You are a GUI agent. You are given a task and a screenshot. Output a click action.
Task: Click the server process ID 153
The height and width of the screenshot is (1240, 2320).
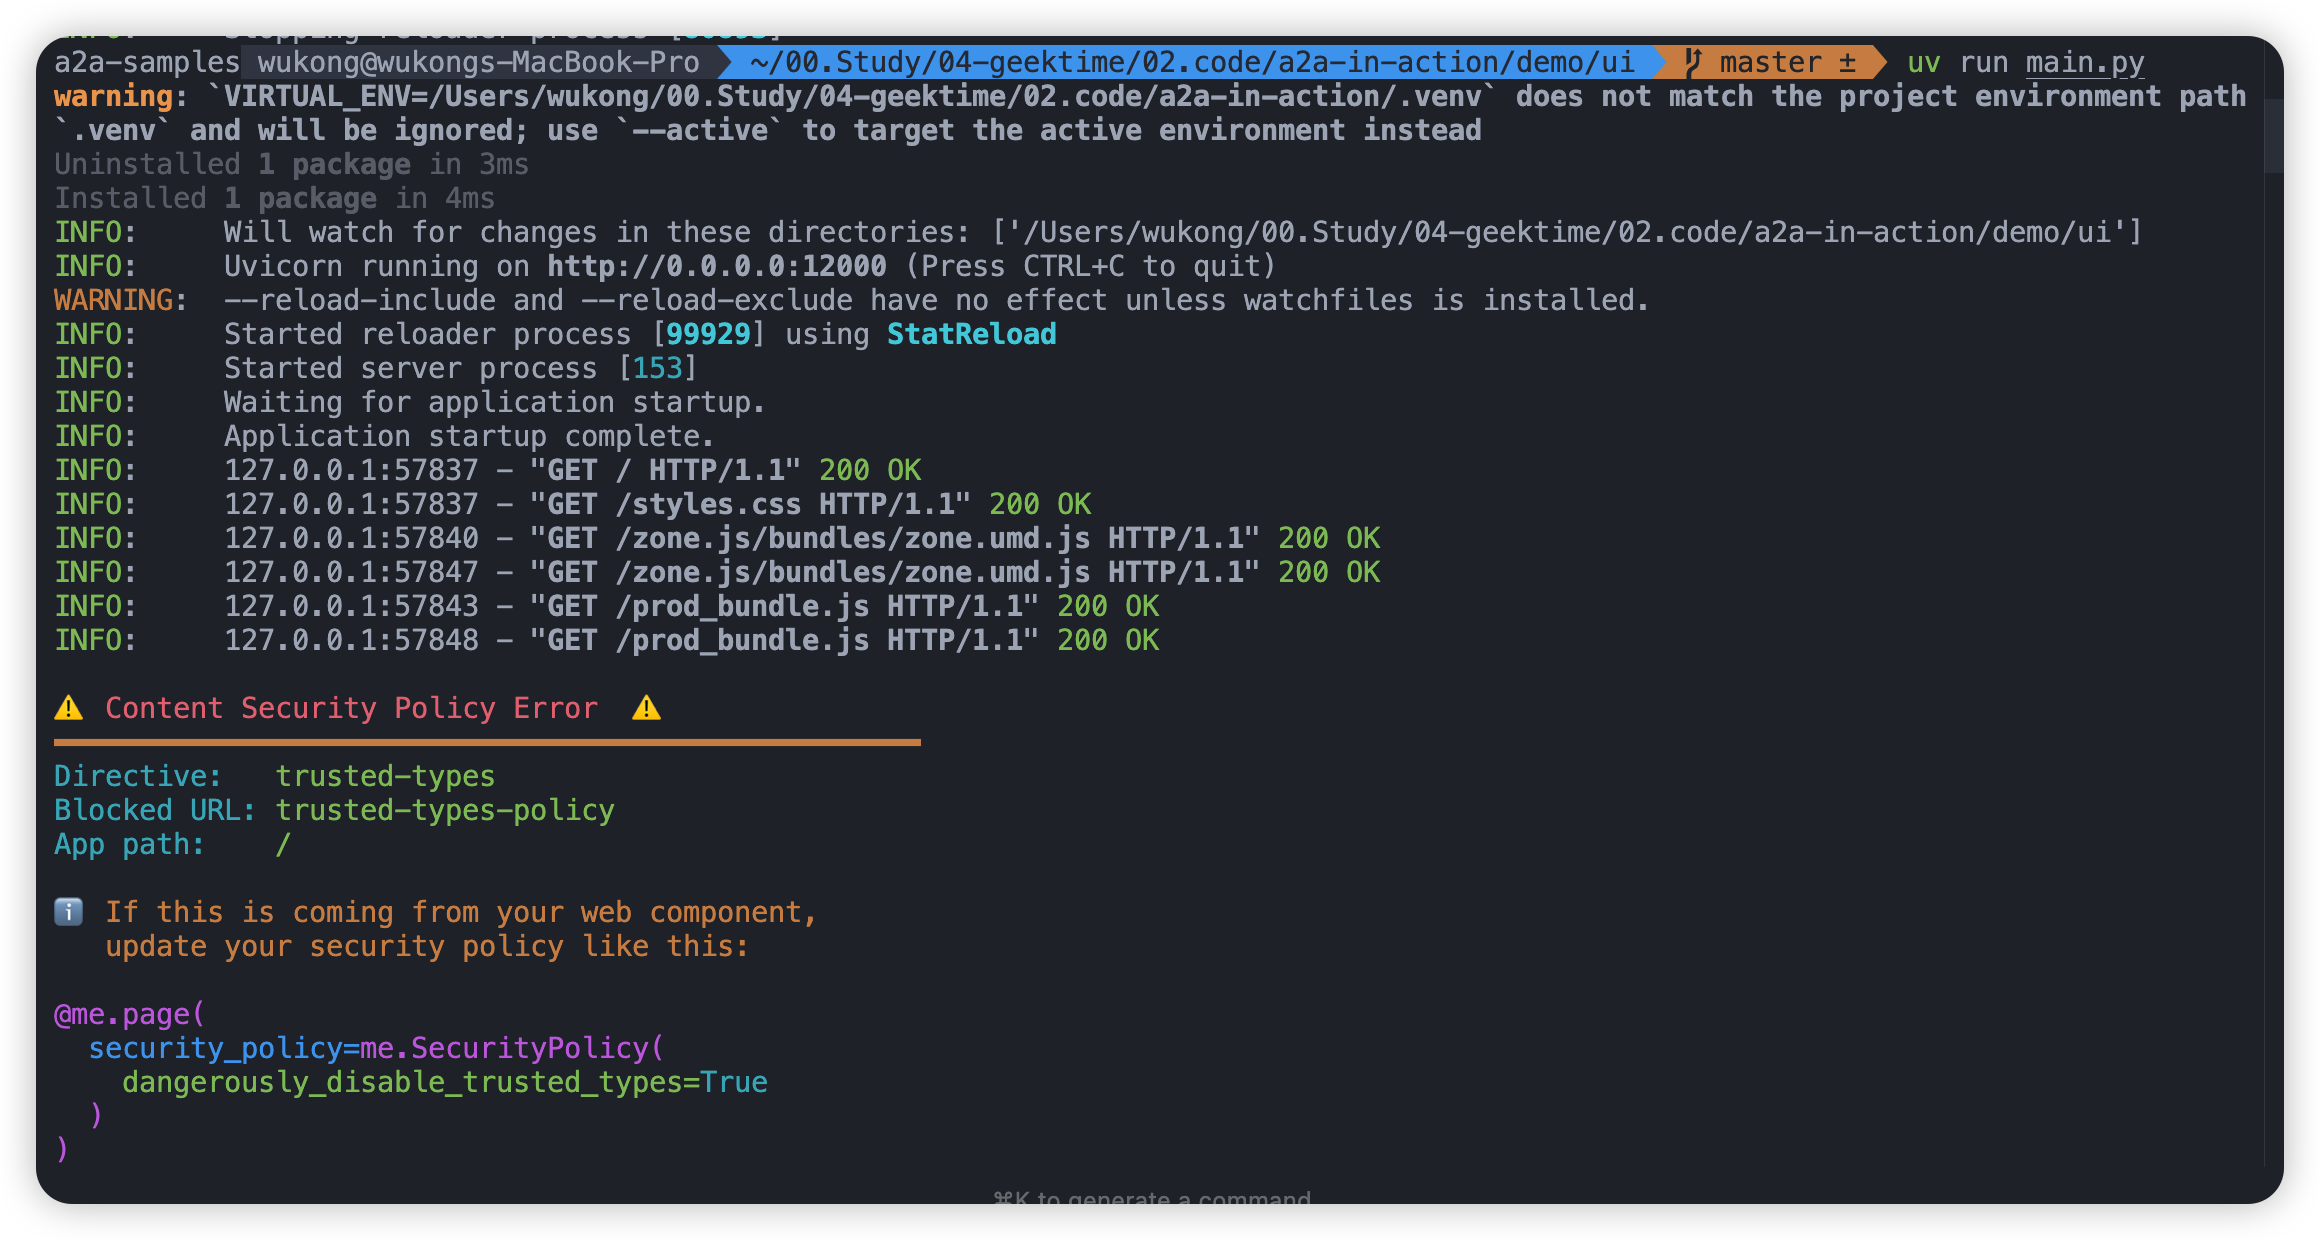click(x=657, y=368)
